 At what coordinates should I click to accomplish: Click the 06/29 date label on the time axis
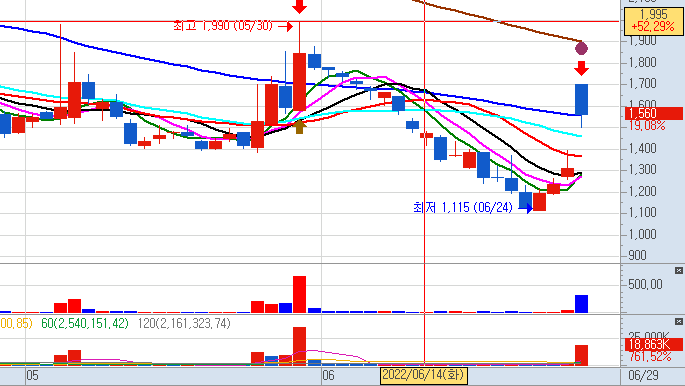tap(643, 375)
